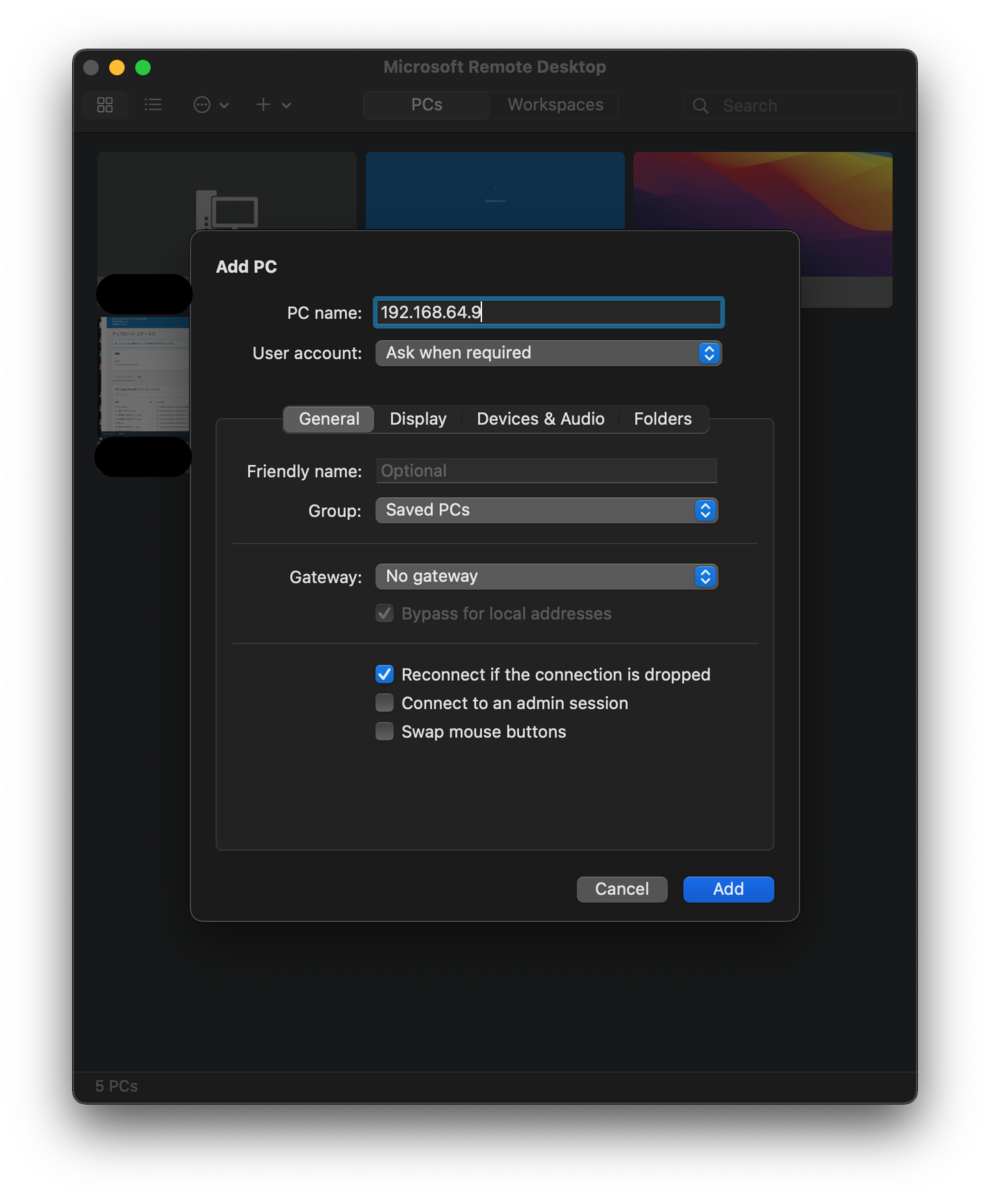Focus the Search field in main window
990x1200 pixels.
[x=792, y=106]
